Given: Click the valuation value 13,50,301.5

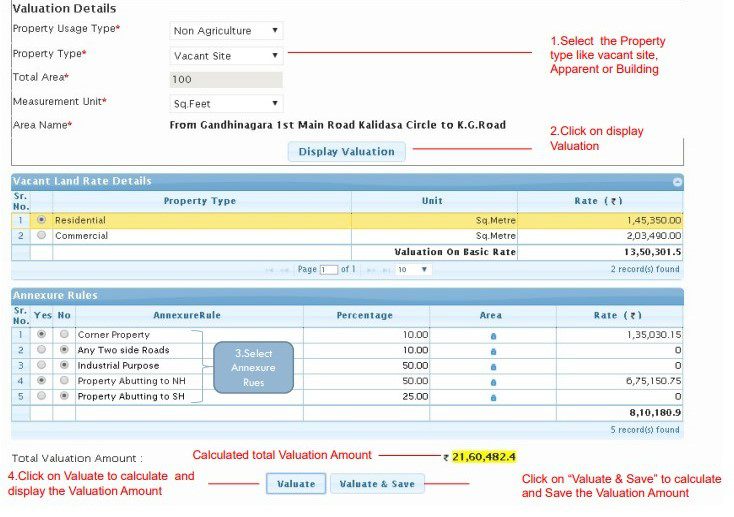Looking at the screenshot, I should 653,252.
